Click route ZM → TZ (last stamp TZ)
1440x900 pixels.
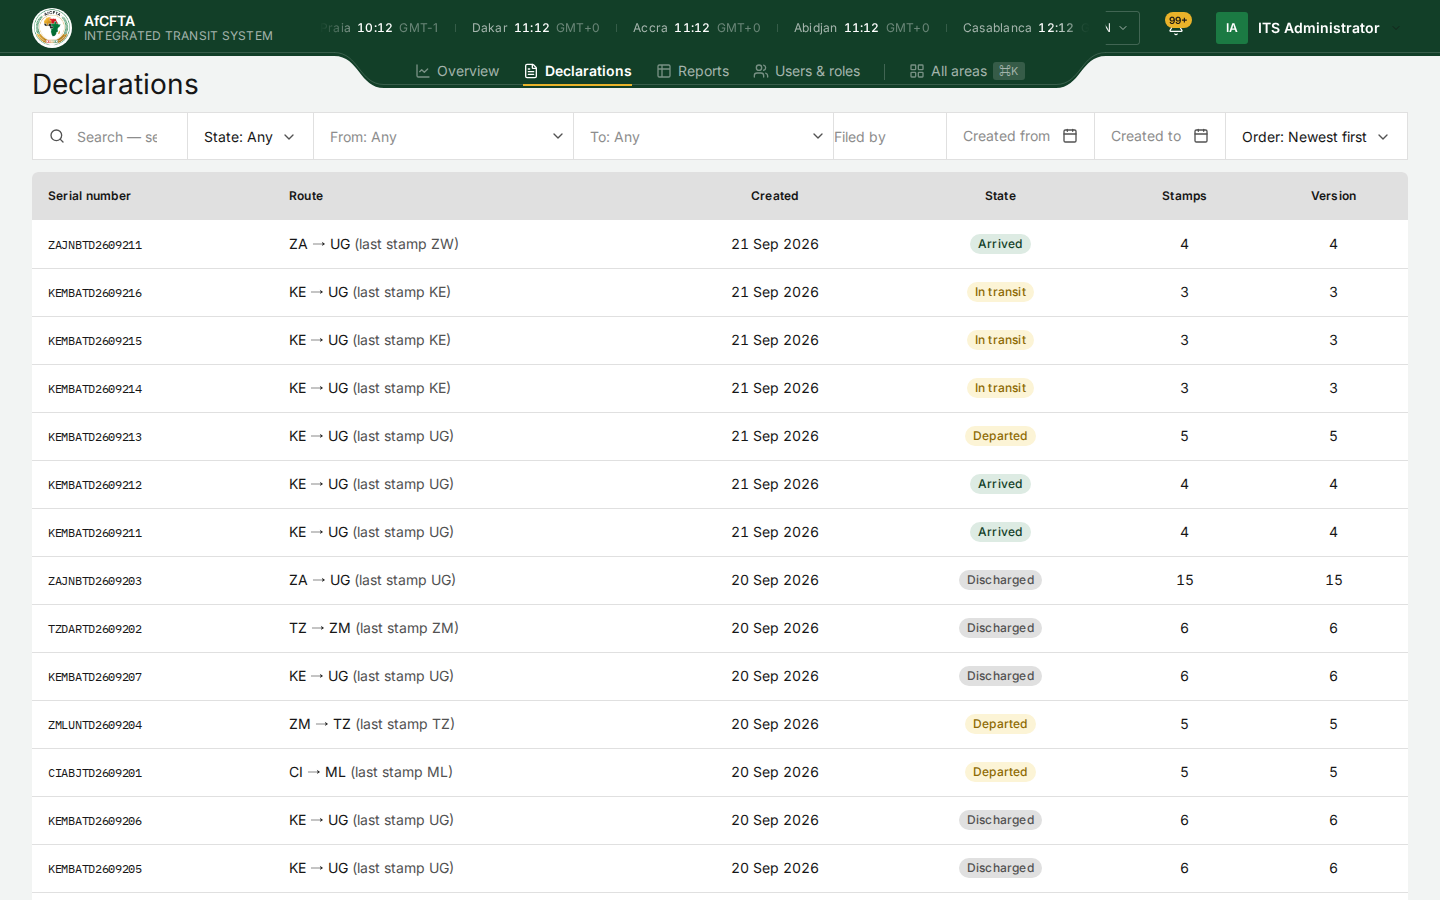pos(372,724)
